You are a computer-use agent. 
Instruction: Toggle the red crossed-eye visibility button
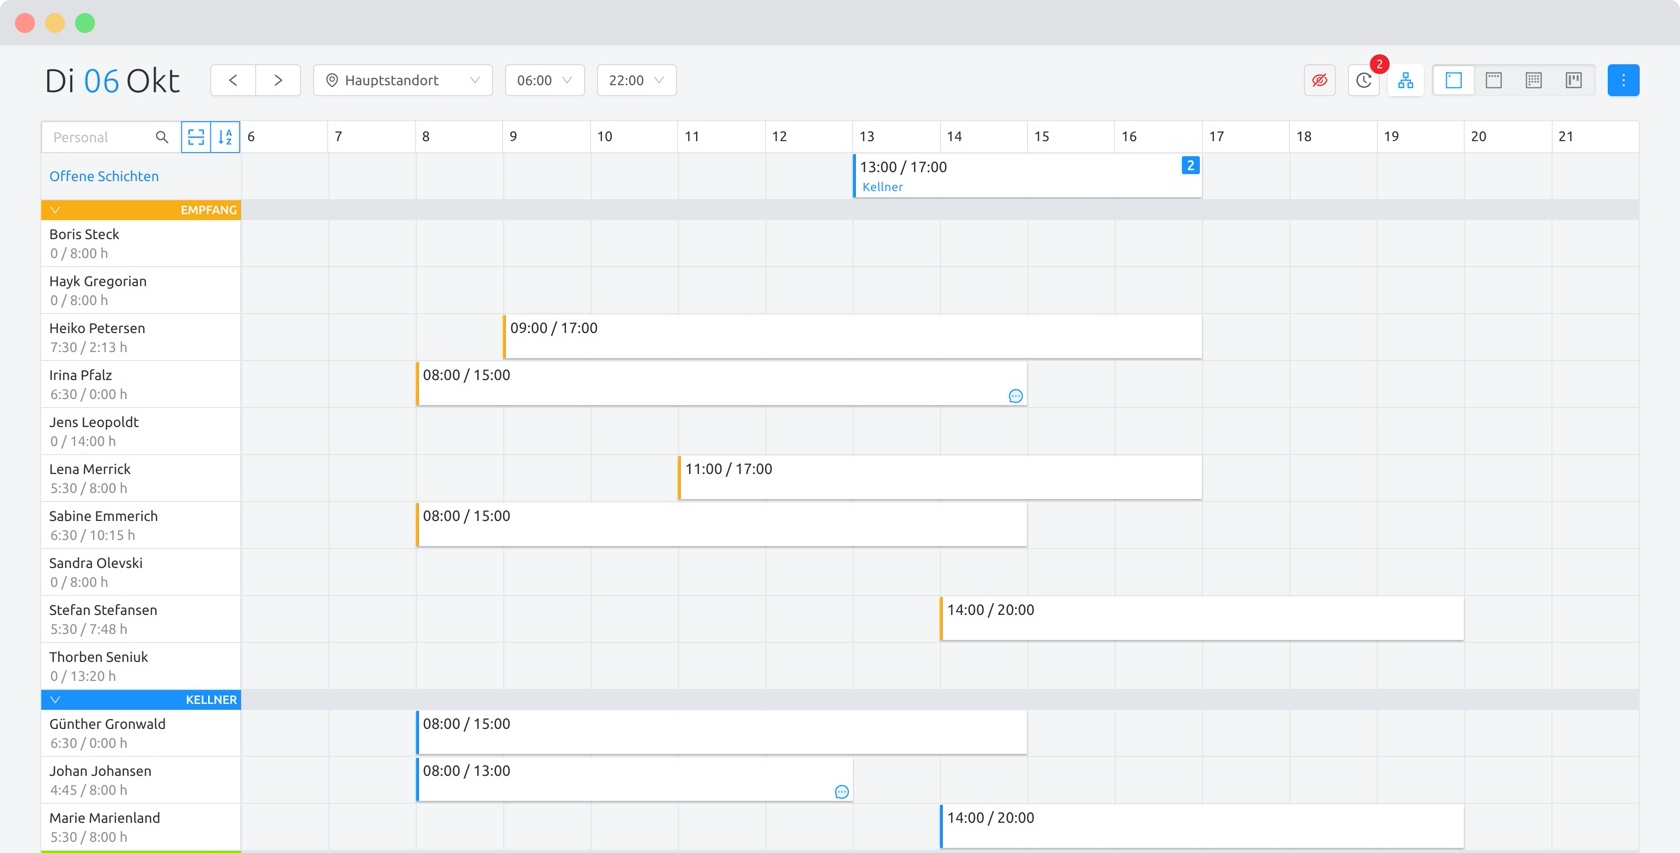coord(1320,80)
